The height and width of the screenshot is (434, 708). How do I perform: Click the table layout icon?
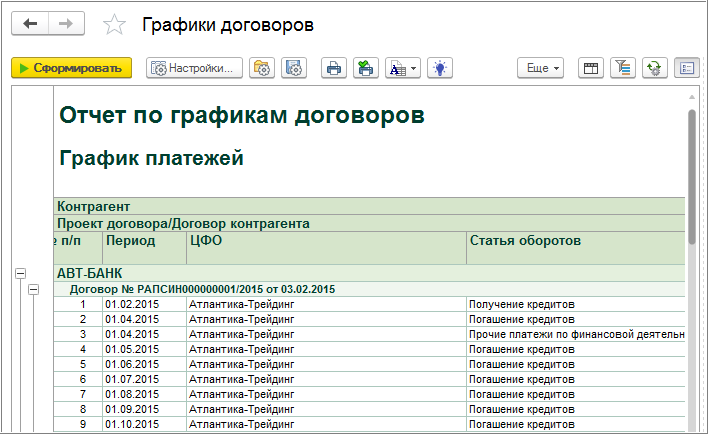coord(591,68)
